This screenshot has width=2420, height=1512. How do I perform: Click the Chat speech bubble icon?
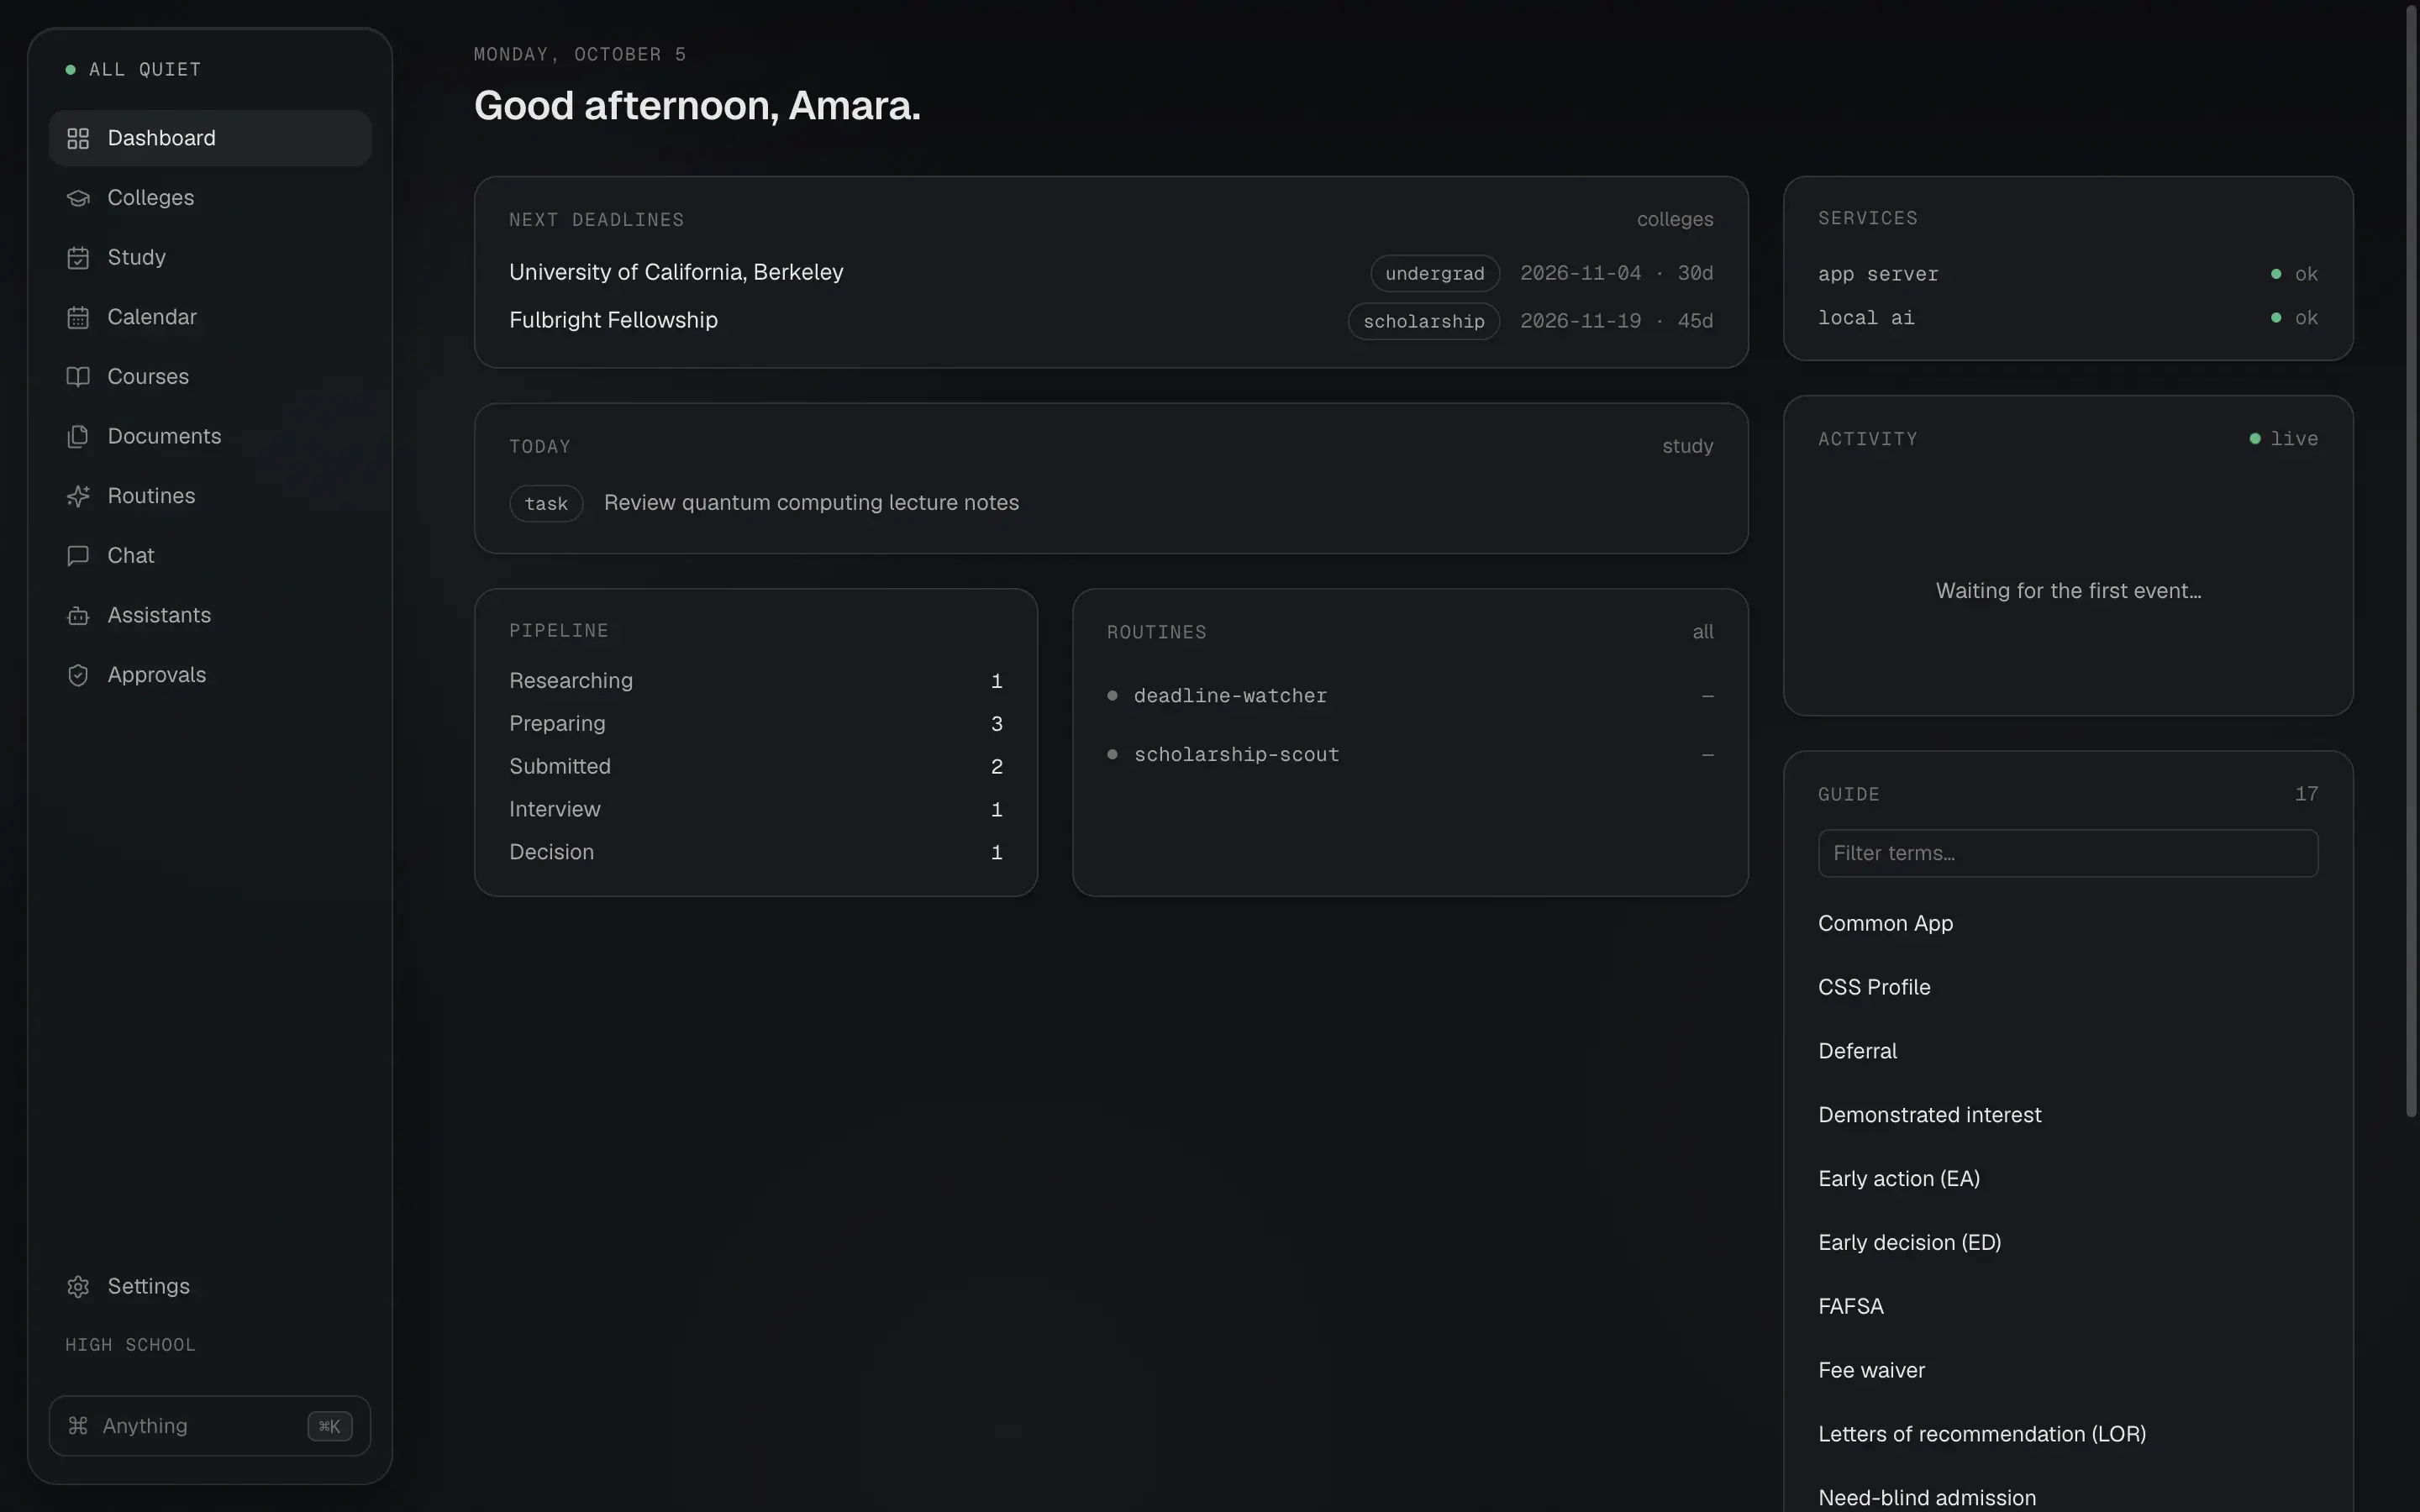[78, 556]
